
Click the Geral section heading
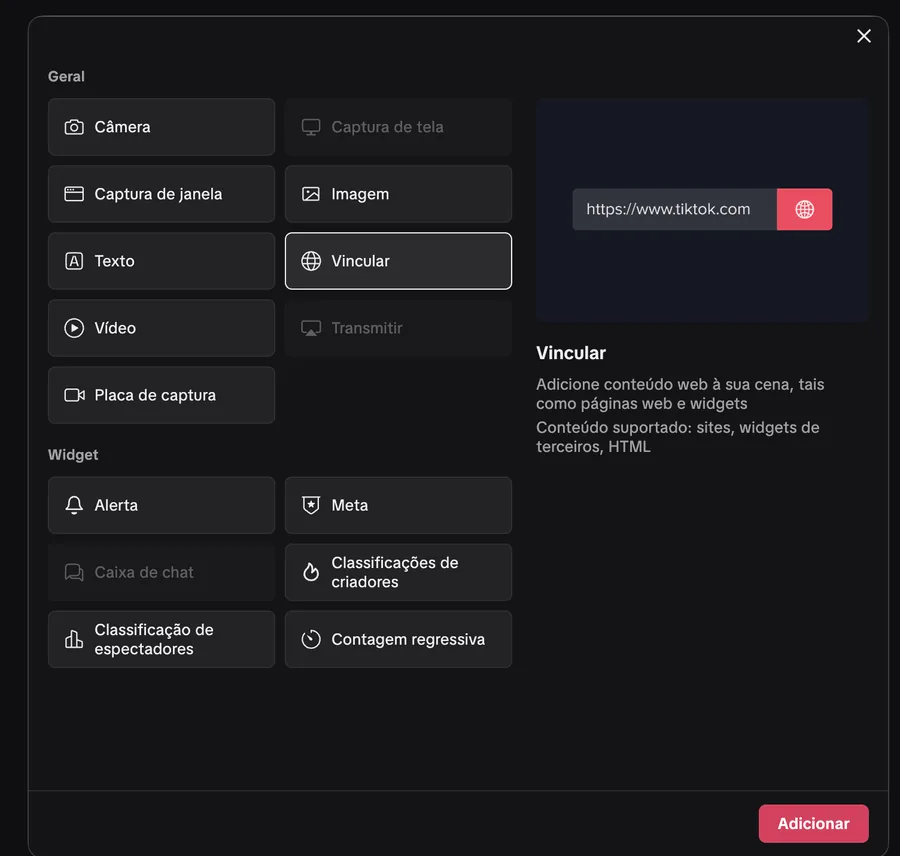(x=67, y=76)
